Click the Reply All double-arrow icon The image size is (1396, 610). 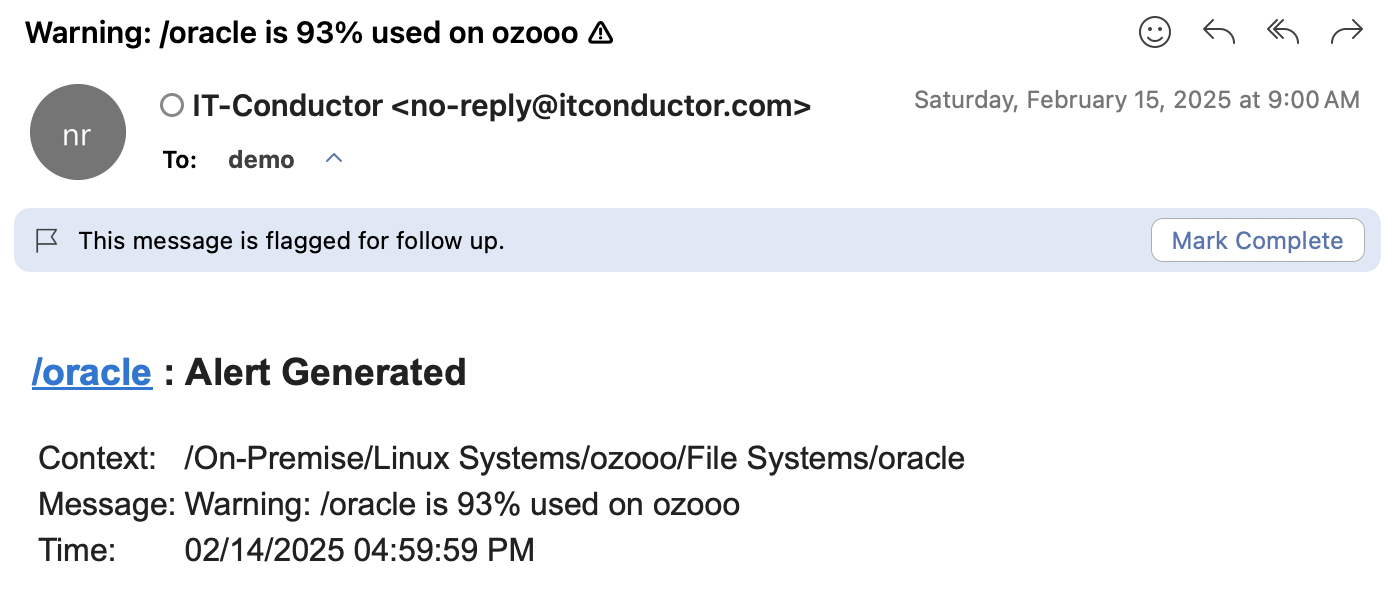tap(1282, 33)
